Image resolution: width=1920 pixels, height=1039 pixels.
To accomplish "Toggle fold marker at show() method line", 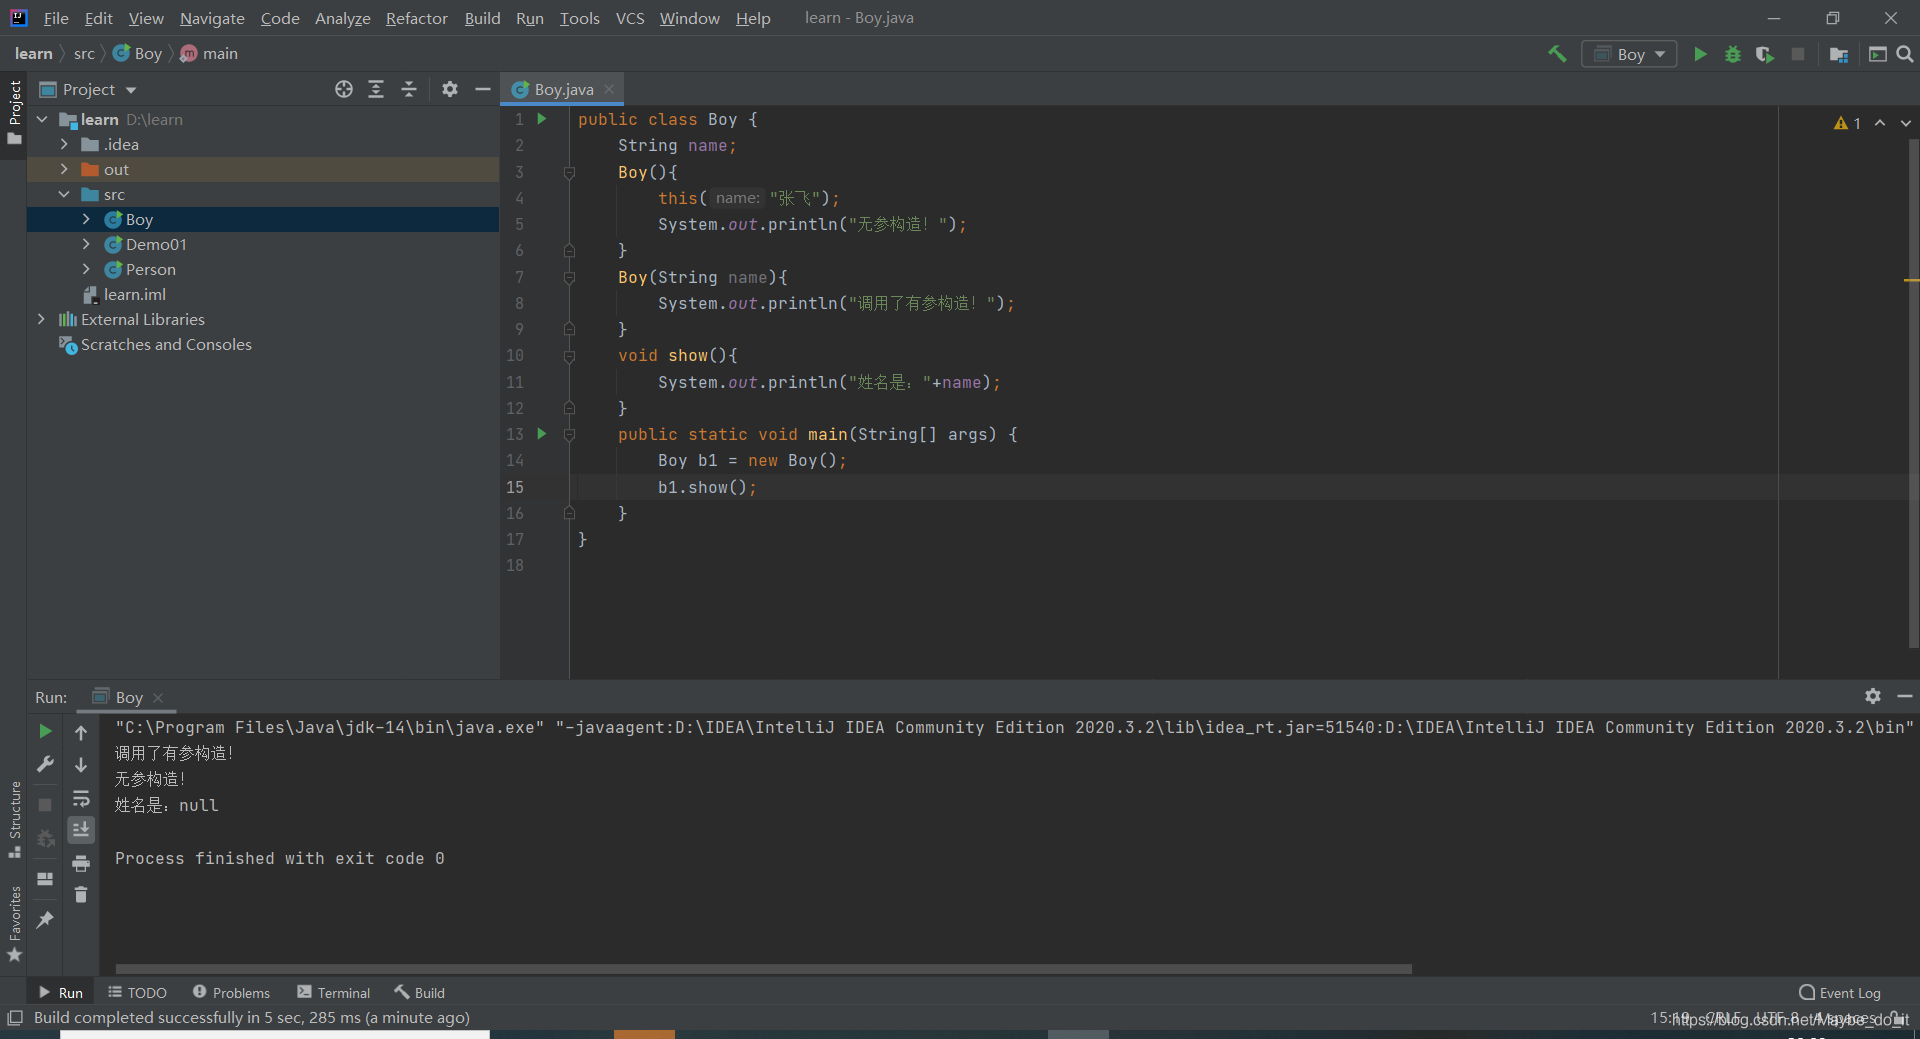I will point(569,355).
